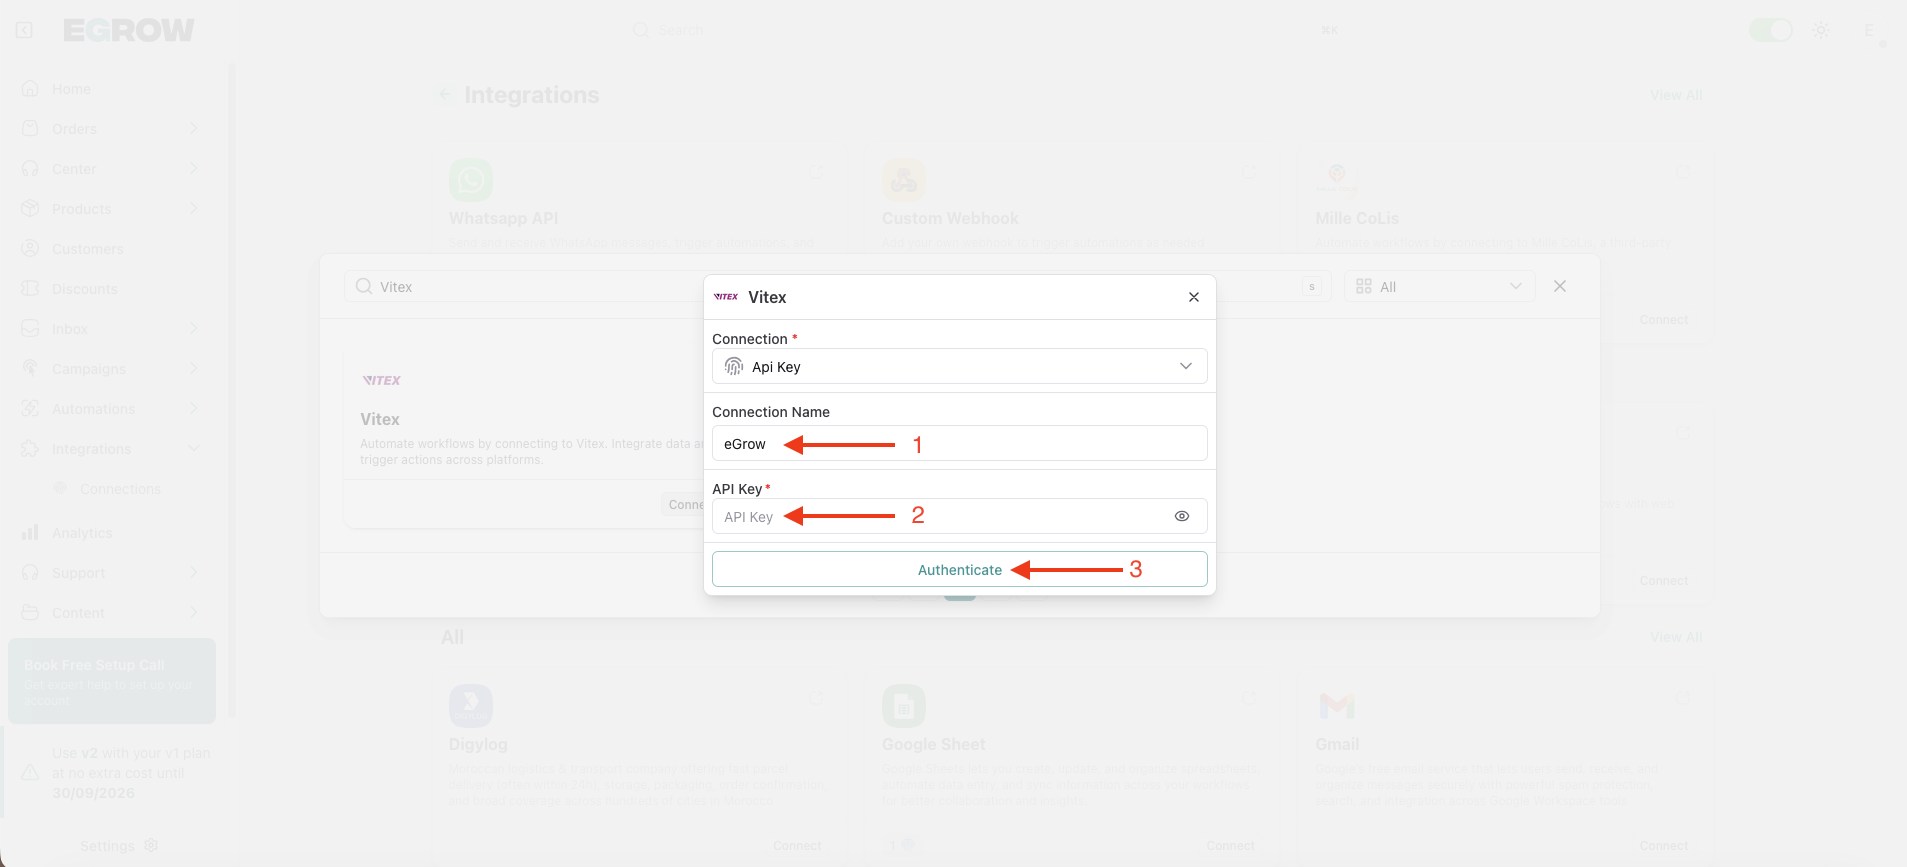The height and width of the screenshot is (867, 1907).
Task: Collapse the Integrations menu in the sidebar
Action: click(194, 449)
